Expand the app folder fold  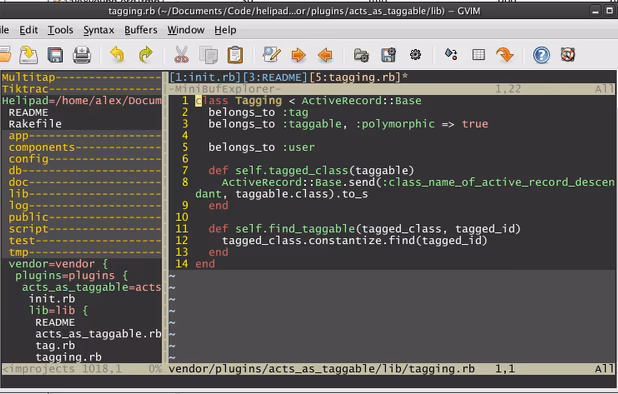coord(81,136)
